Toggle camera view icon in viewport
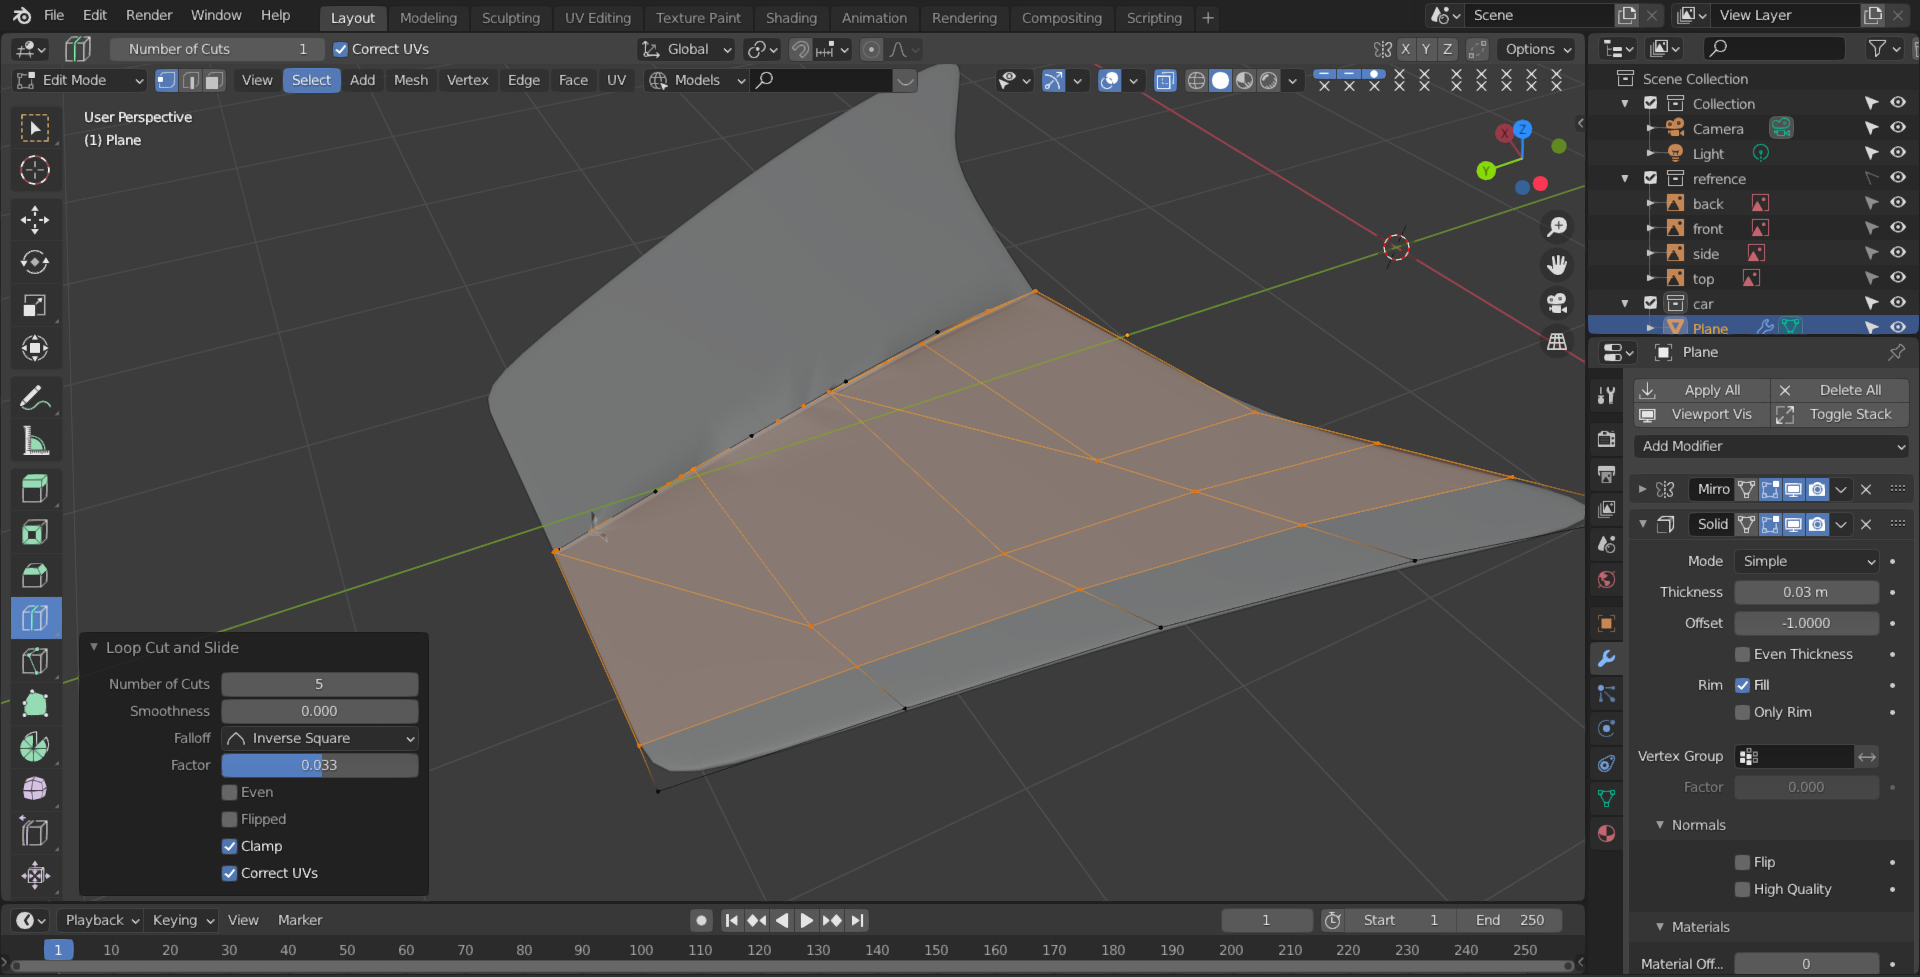This screenshot has width=1920, height=977. click(1557, 303)
